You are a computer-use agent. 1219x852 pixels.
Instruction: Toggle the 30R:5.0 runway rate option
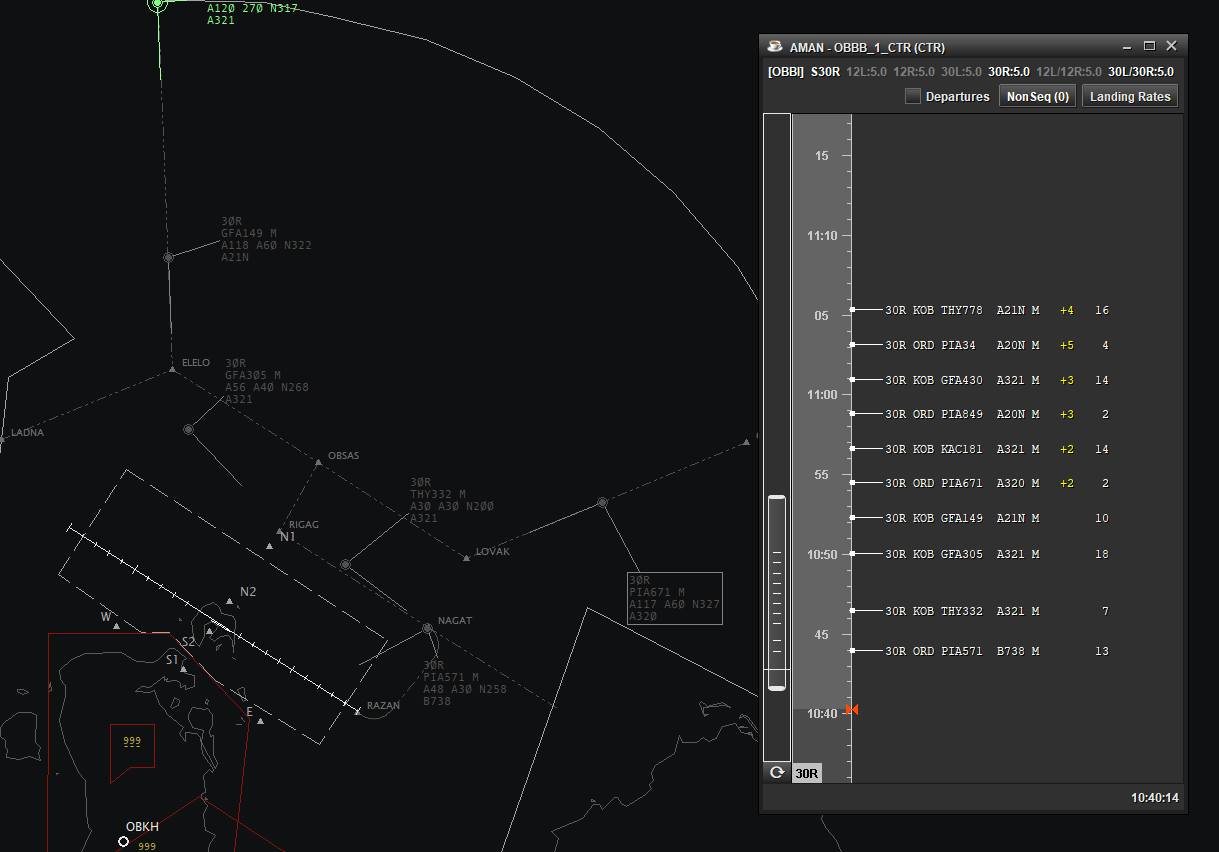[1008, 72]
